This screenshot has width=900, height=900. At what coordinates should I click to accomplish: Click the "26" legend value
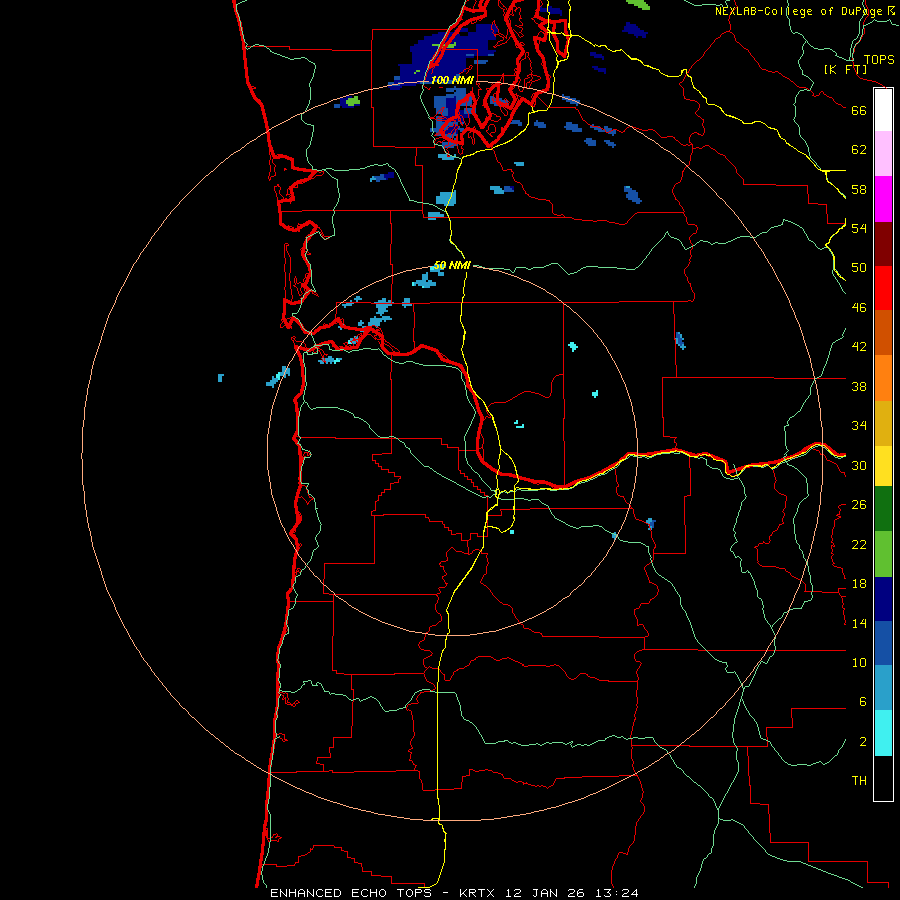tap(859, 505)
